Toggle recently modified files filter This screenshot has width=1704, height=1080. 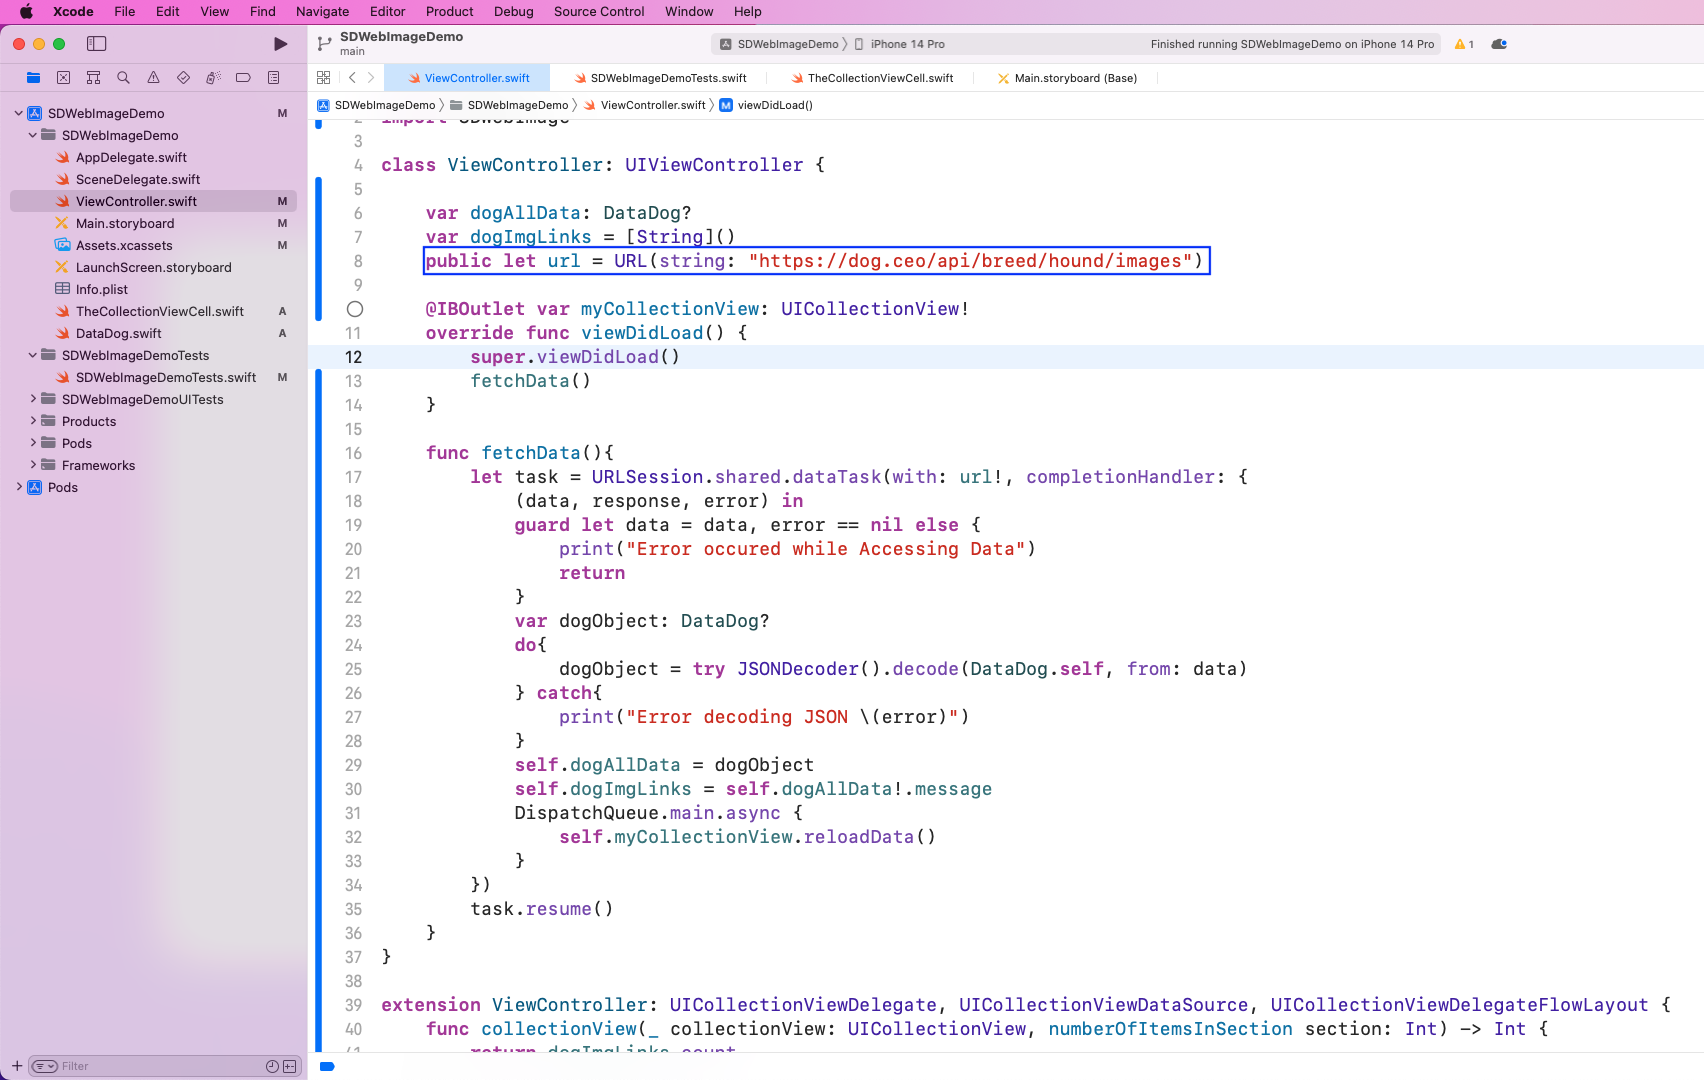pos(272,1066)
